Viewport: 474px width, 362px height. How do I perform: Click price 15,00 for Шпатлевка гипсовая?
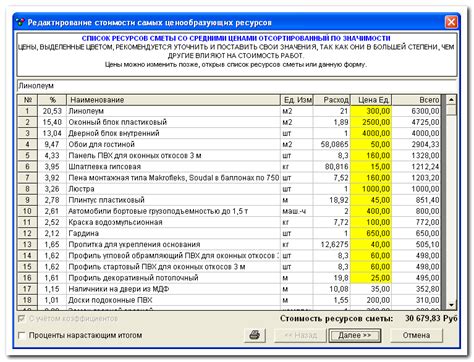371,167
